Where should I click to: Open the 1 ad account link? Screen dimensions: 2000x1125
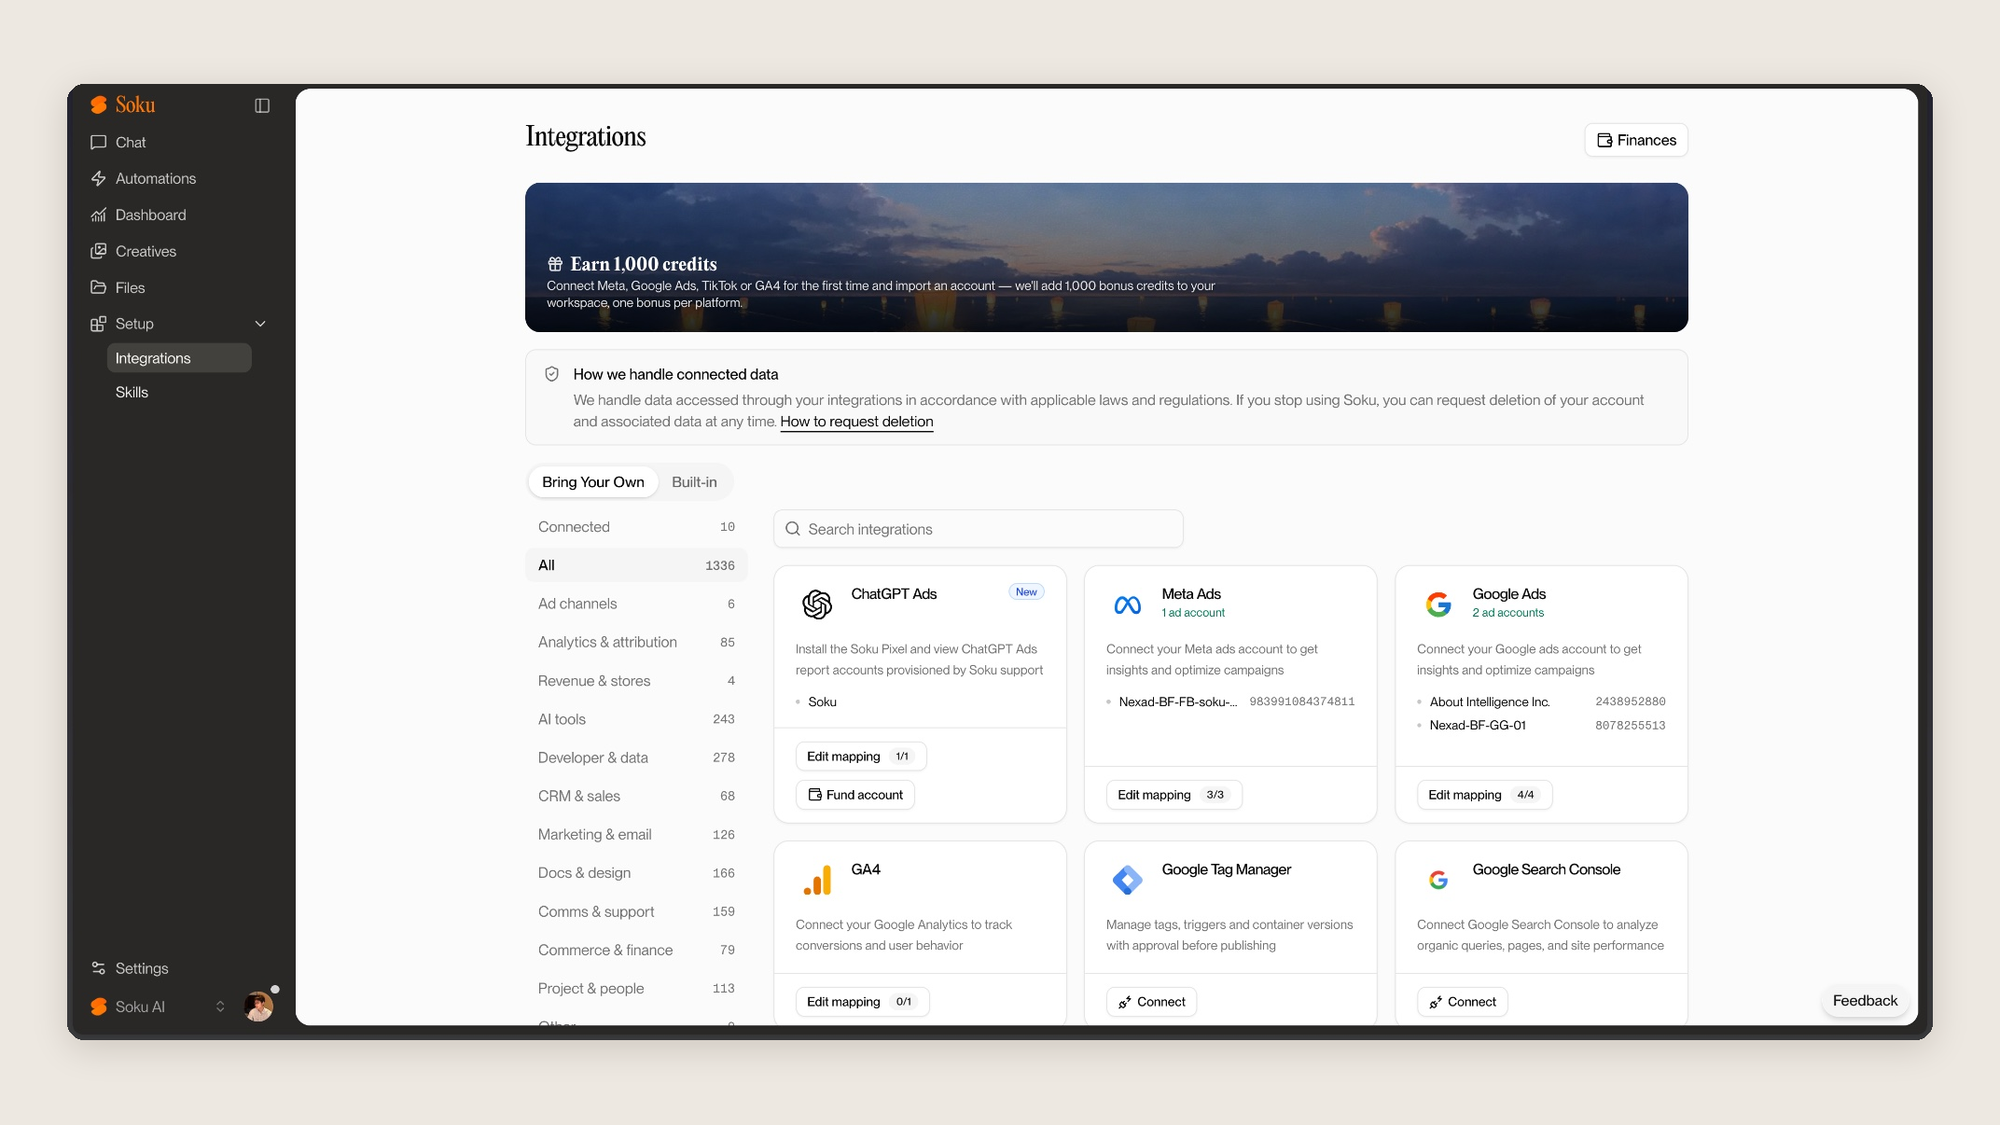1193,613
